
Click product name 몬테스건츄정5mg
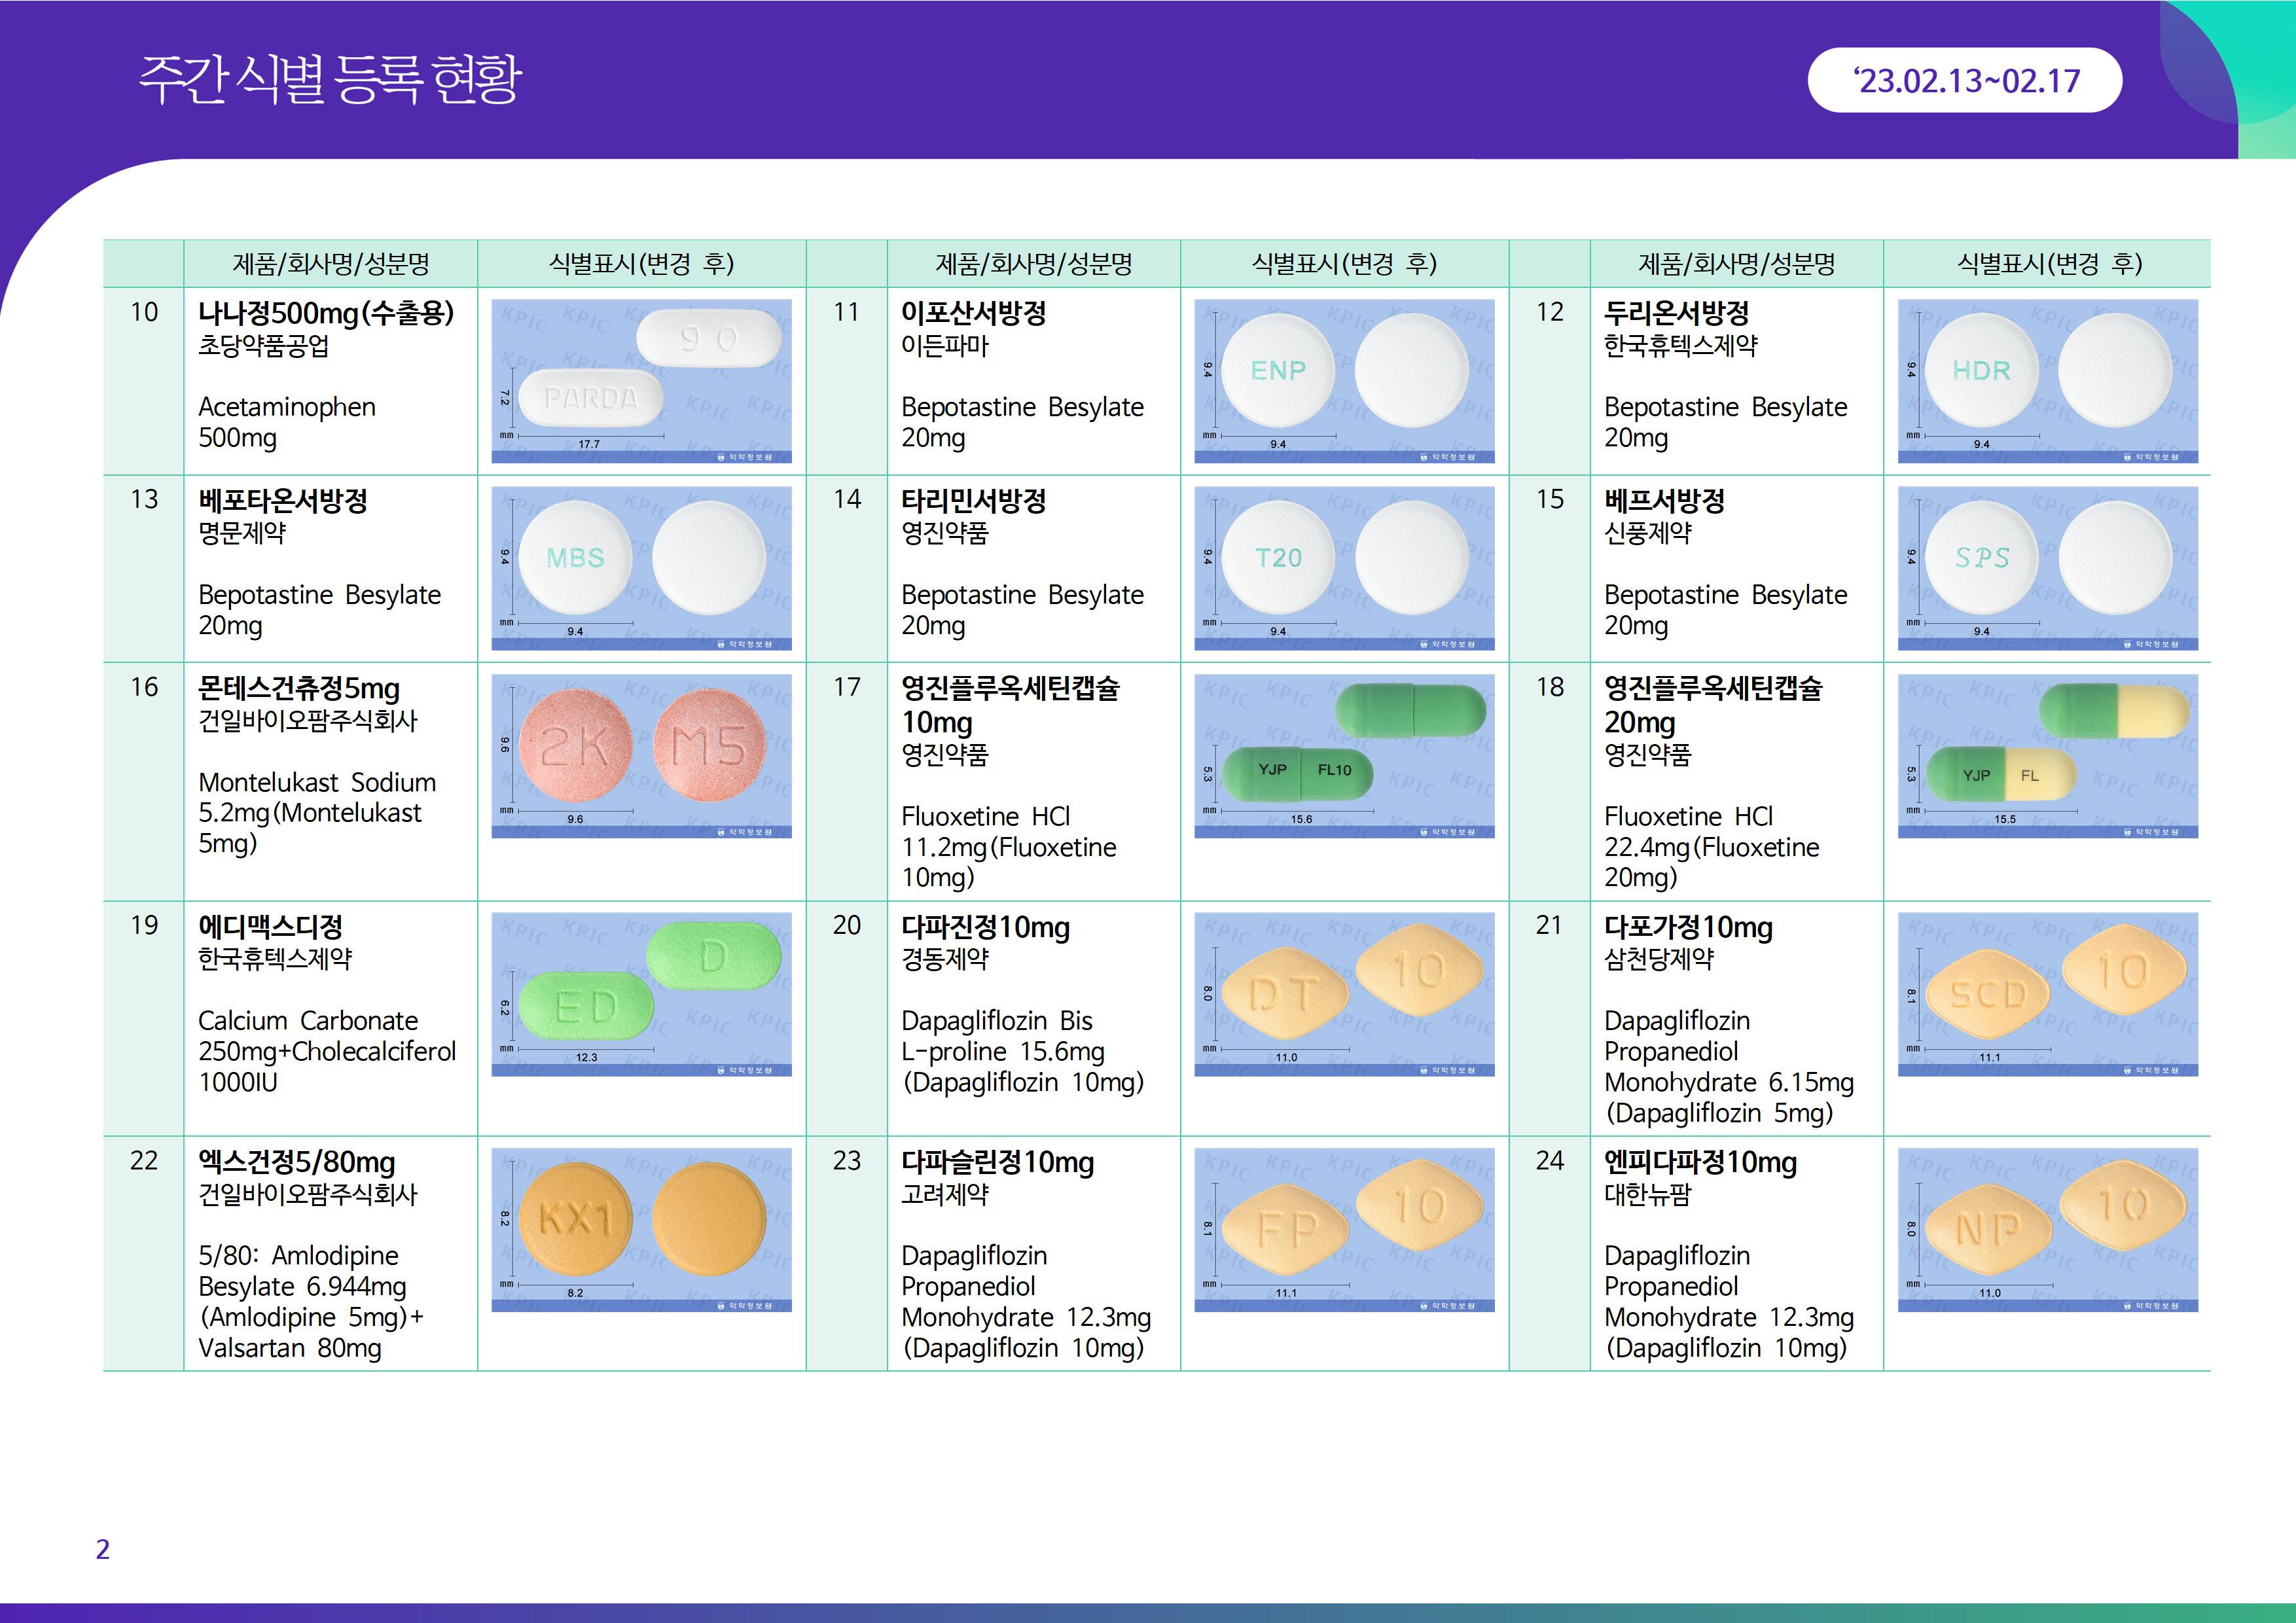[x=299, y=688]
